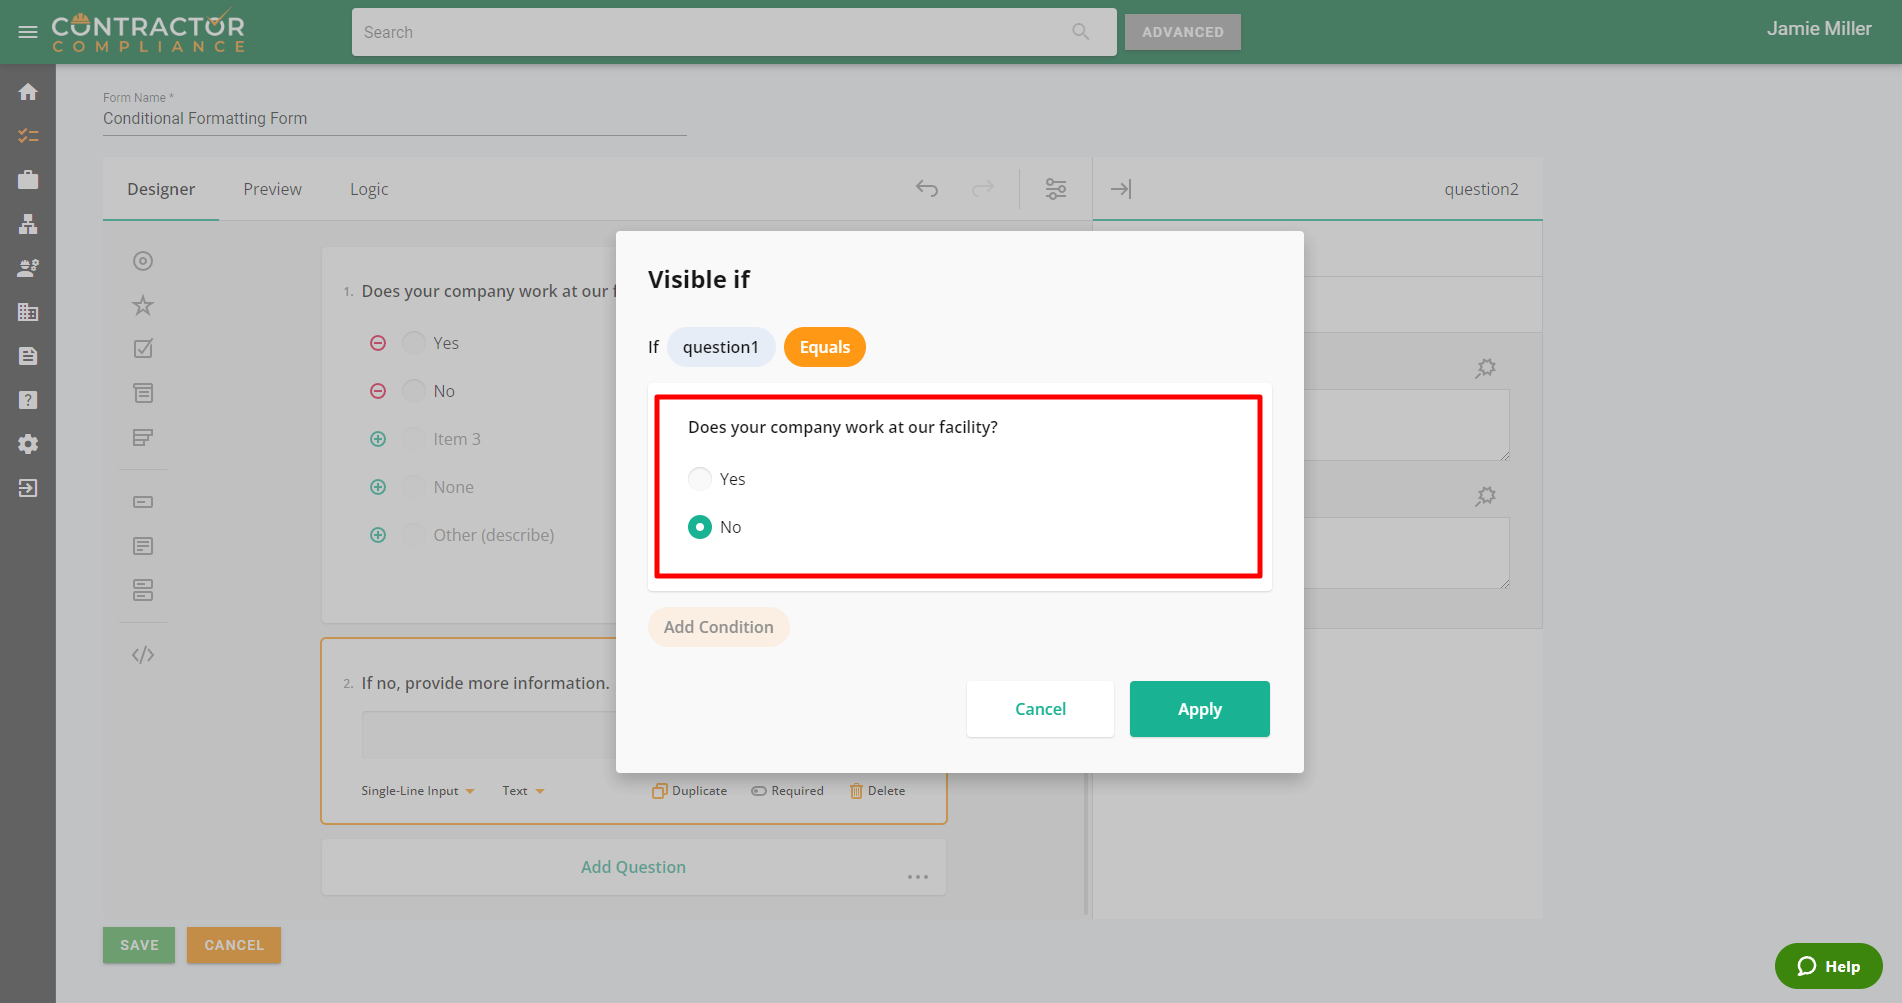
Task: Click the undo arrow icon
Action: coord(927,189)
